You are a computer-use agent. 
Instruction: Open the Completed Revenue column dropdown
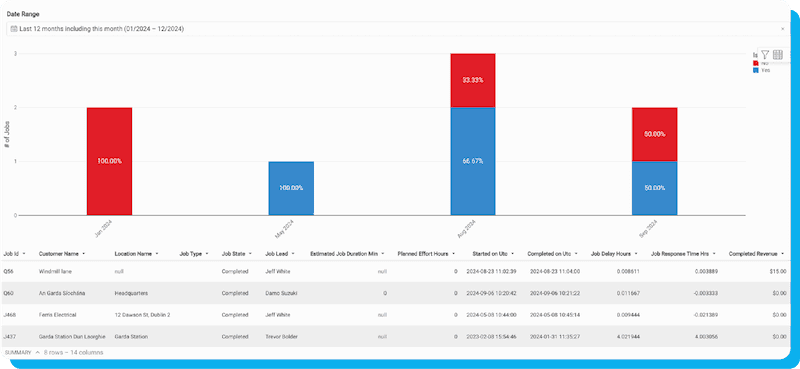[x=782, y=254]
